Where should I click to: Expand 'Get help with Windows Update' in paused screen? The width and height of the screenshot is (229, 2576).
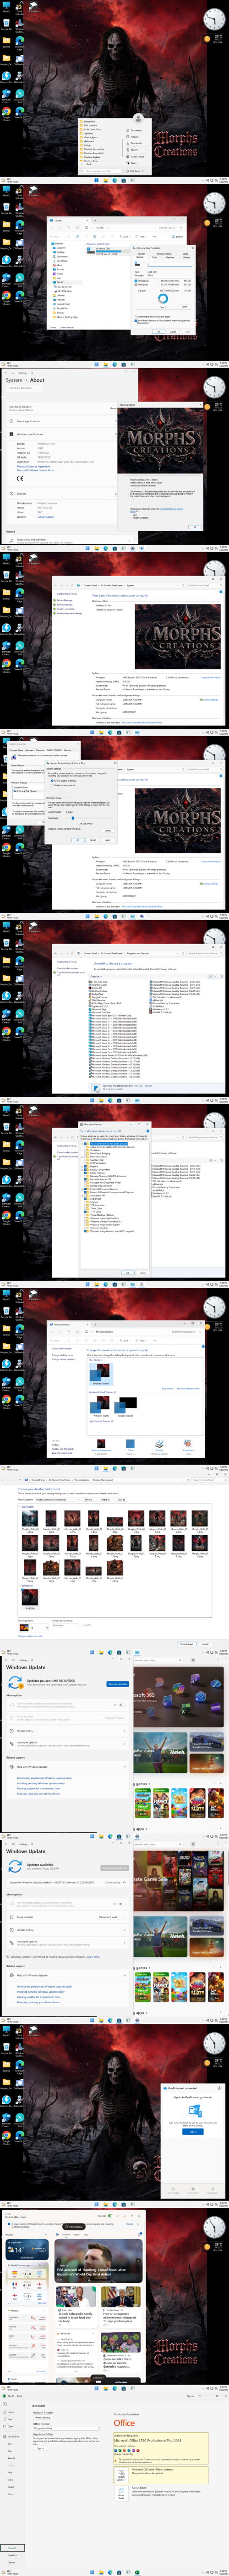(66, 1767)
